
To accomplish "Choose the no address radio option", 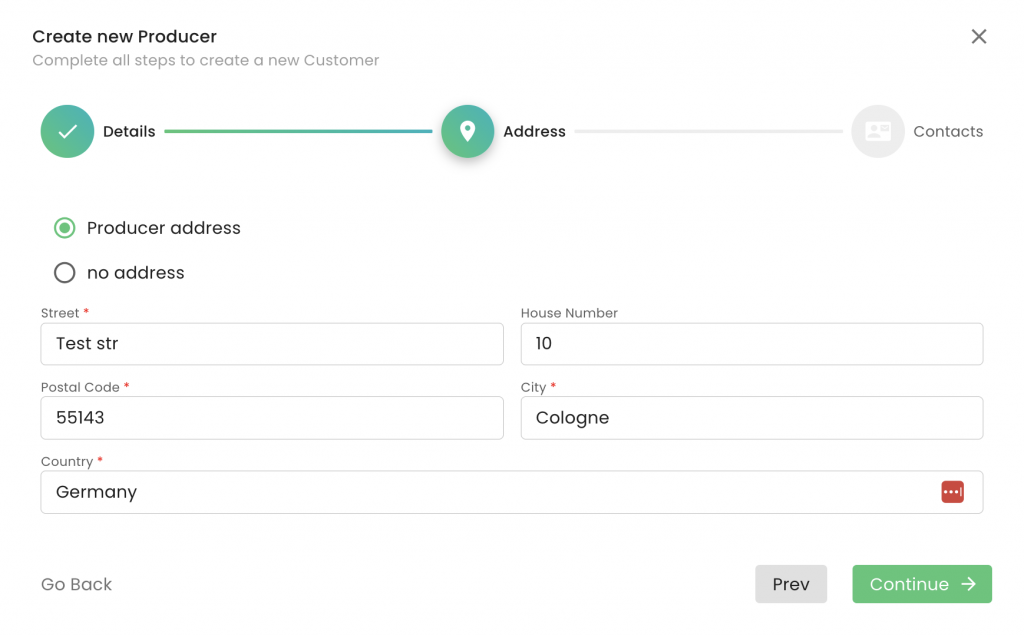I will [65, 273].
